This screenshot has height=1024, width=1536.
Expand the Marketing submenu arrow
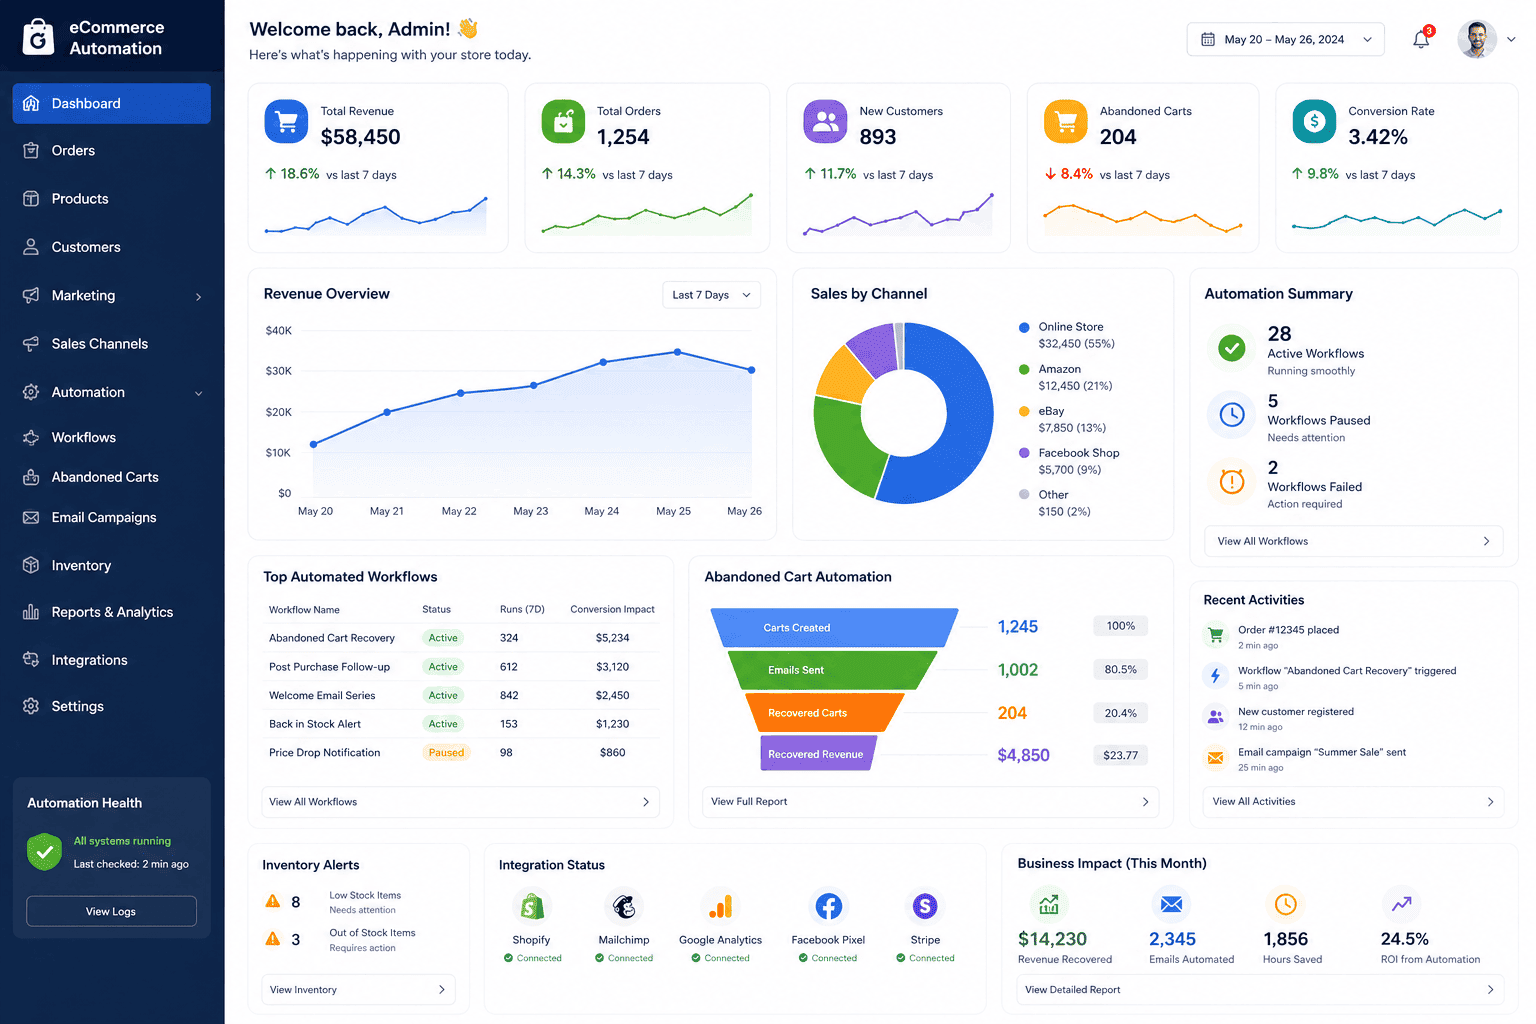pyautogui.click(x=198, y=297)
